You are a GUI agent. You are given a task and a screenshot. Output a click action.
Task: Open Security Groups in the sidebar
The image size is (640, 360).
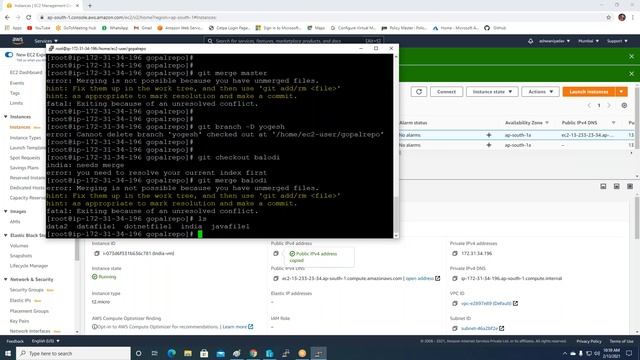pos(27,290)
